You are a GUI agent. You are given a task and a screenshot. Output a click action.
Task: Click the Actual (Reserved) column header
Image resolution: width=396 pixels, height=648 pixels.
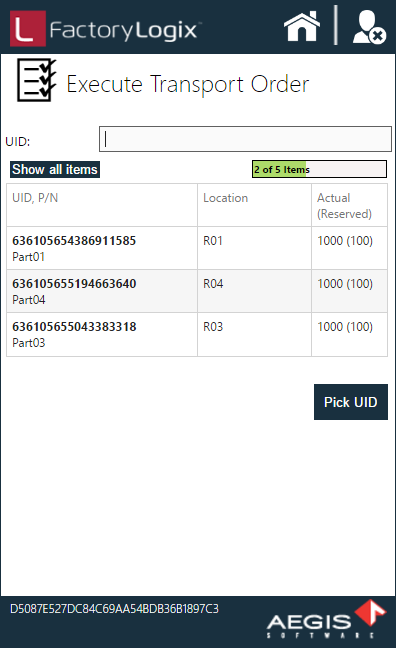pos(349,205)
